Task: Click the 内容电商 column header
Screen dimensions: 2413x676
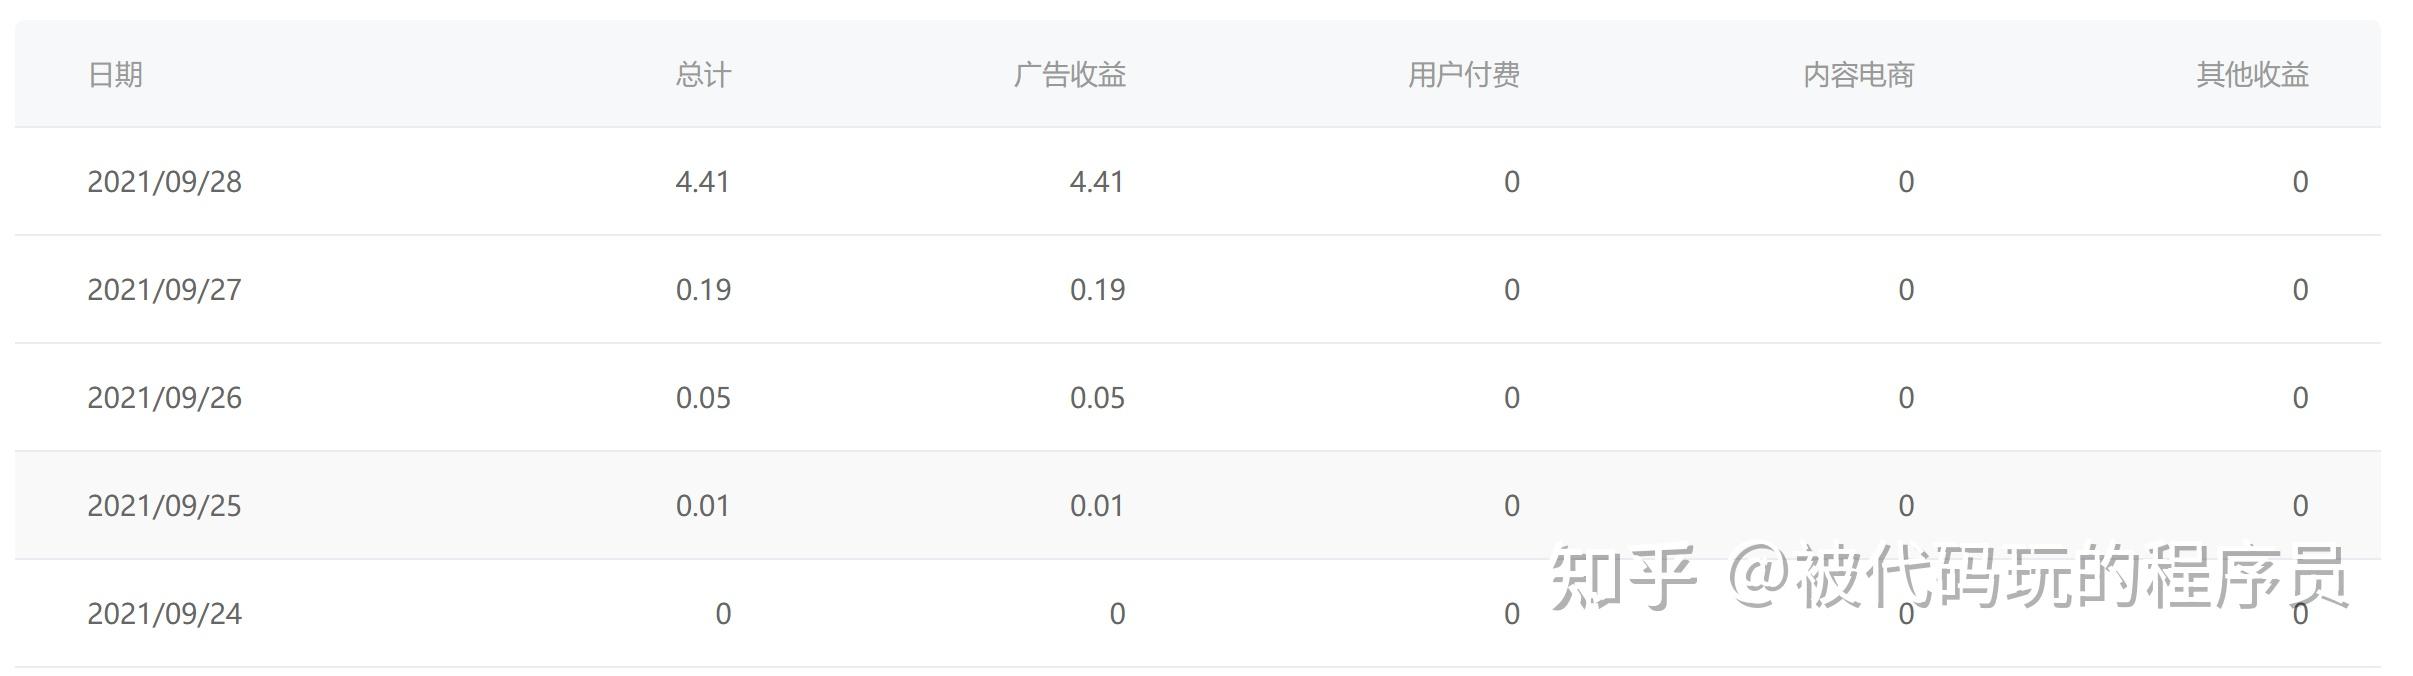Action: click(x=1858, y=75)
